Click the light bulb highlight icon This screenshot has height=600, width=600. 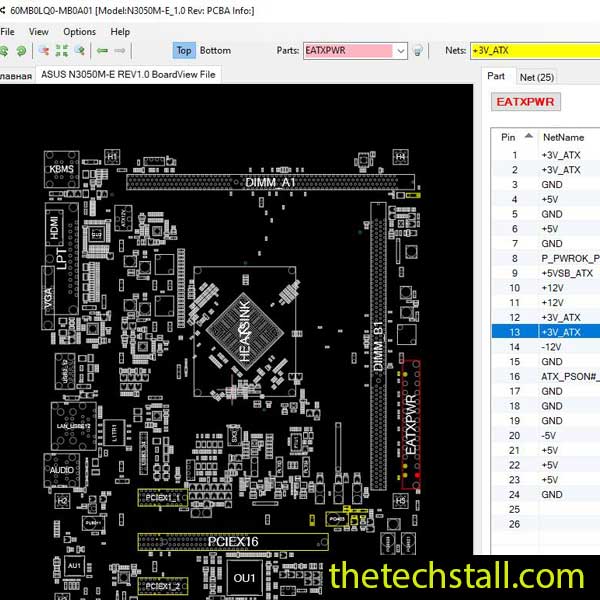[x=418, y=51]
